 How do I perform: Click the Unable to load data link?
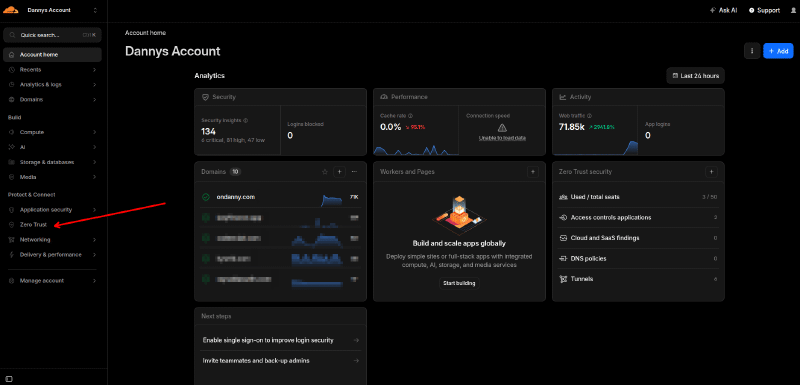tap(502, 138)
